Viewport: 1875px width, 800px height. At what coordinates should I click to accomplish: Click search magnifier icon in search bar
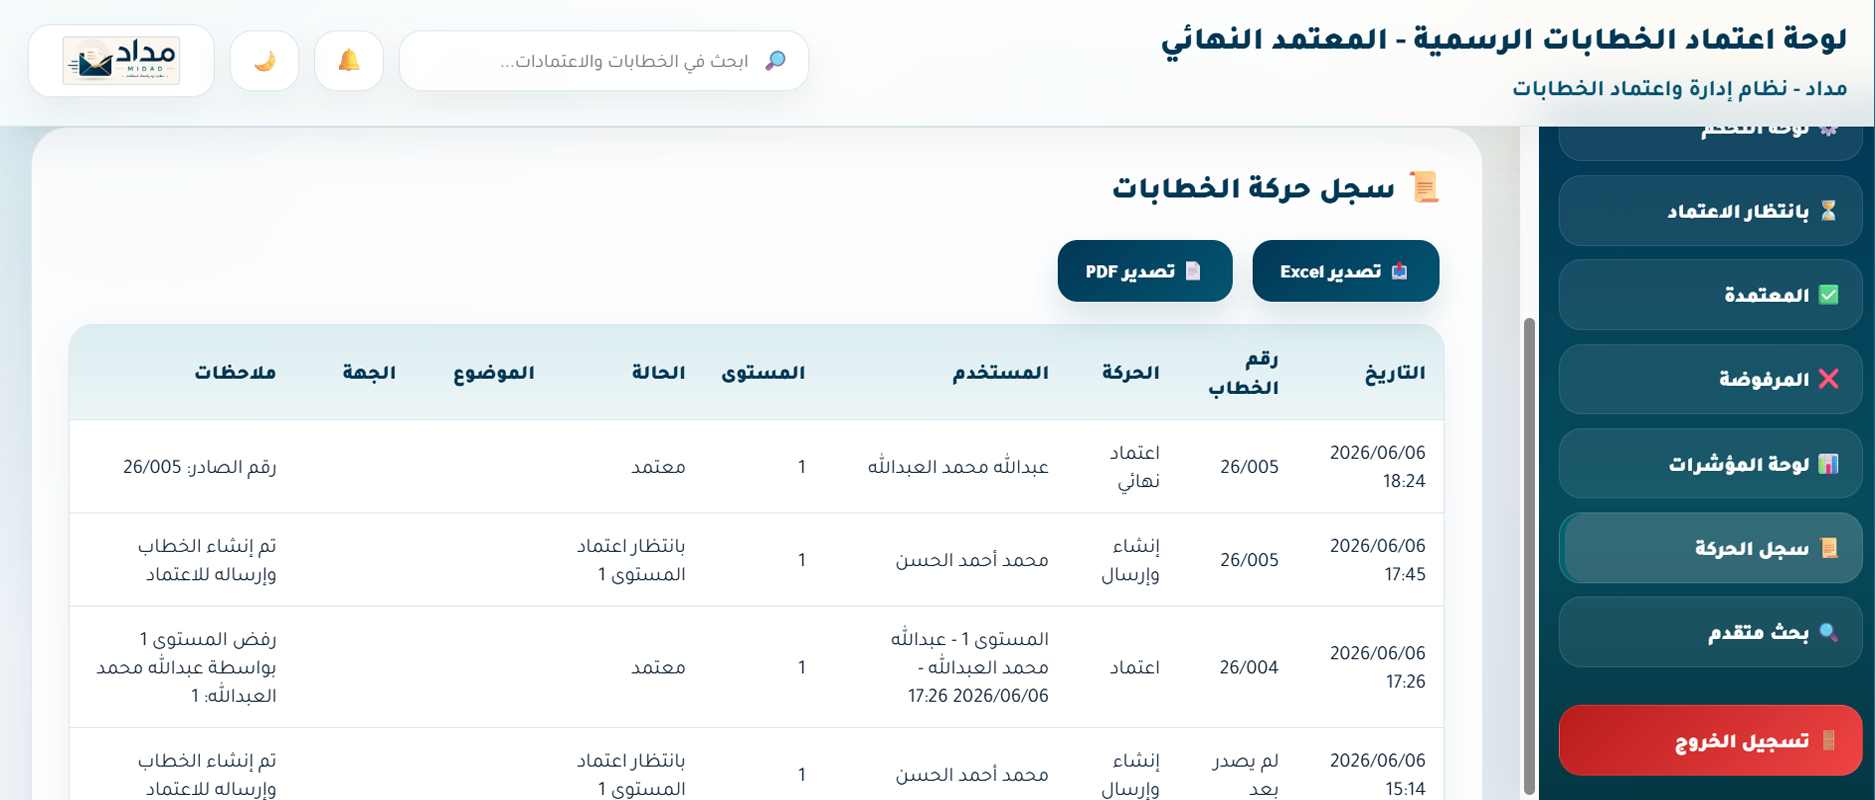point(775,61)
